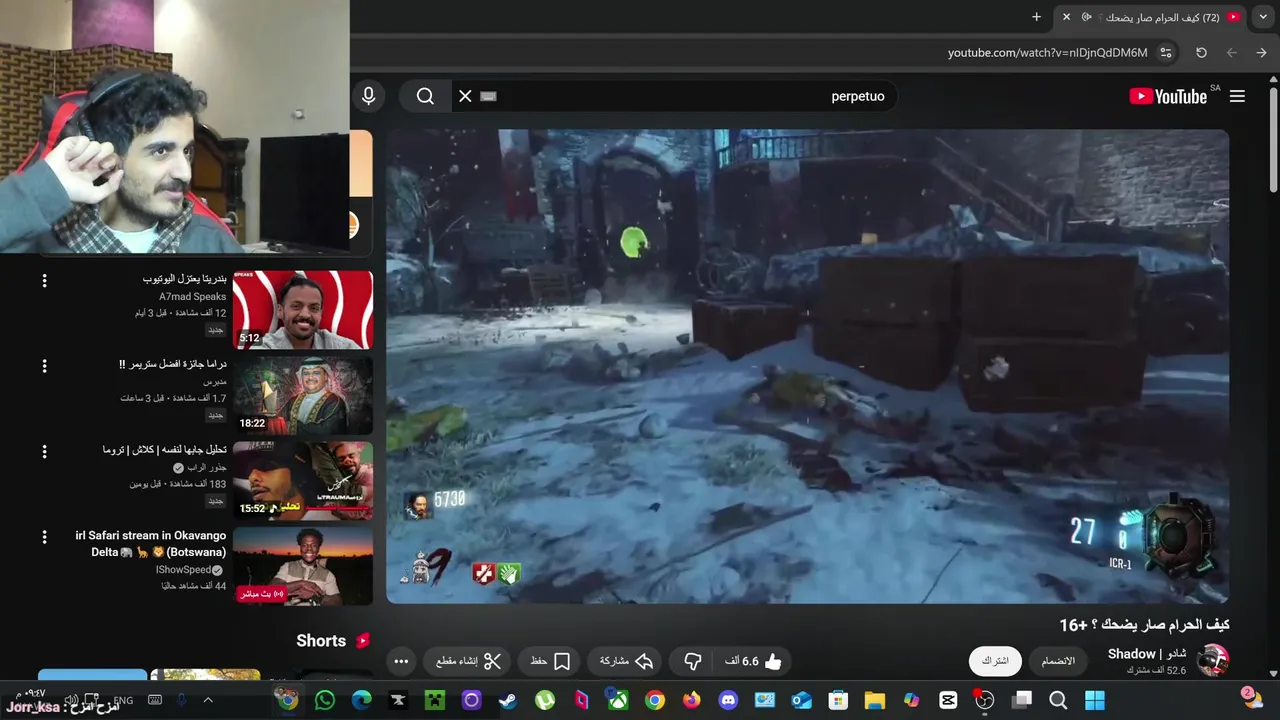
Task: Navigate back in browser history
Action: coord(1261,53)
